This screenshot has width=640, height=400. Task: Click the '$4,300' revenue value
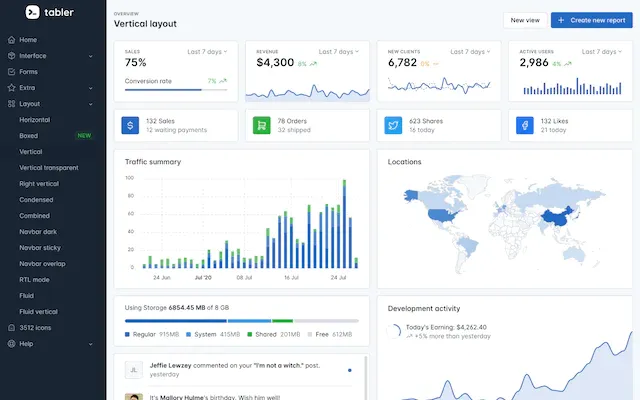pos(275,62)
